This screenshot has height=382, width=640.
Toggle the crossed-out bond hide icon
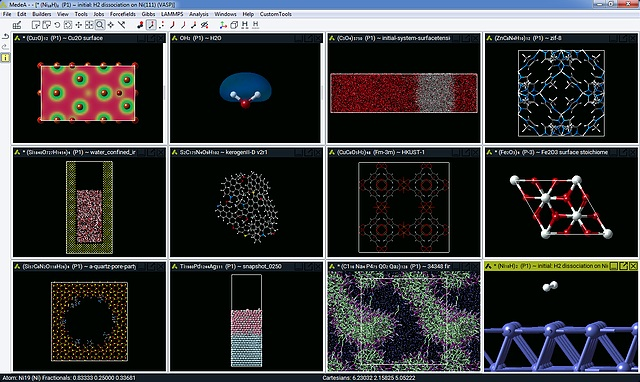[x=204, y=25]
